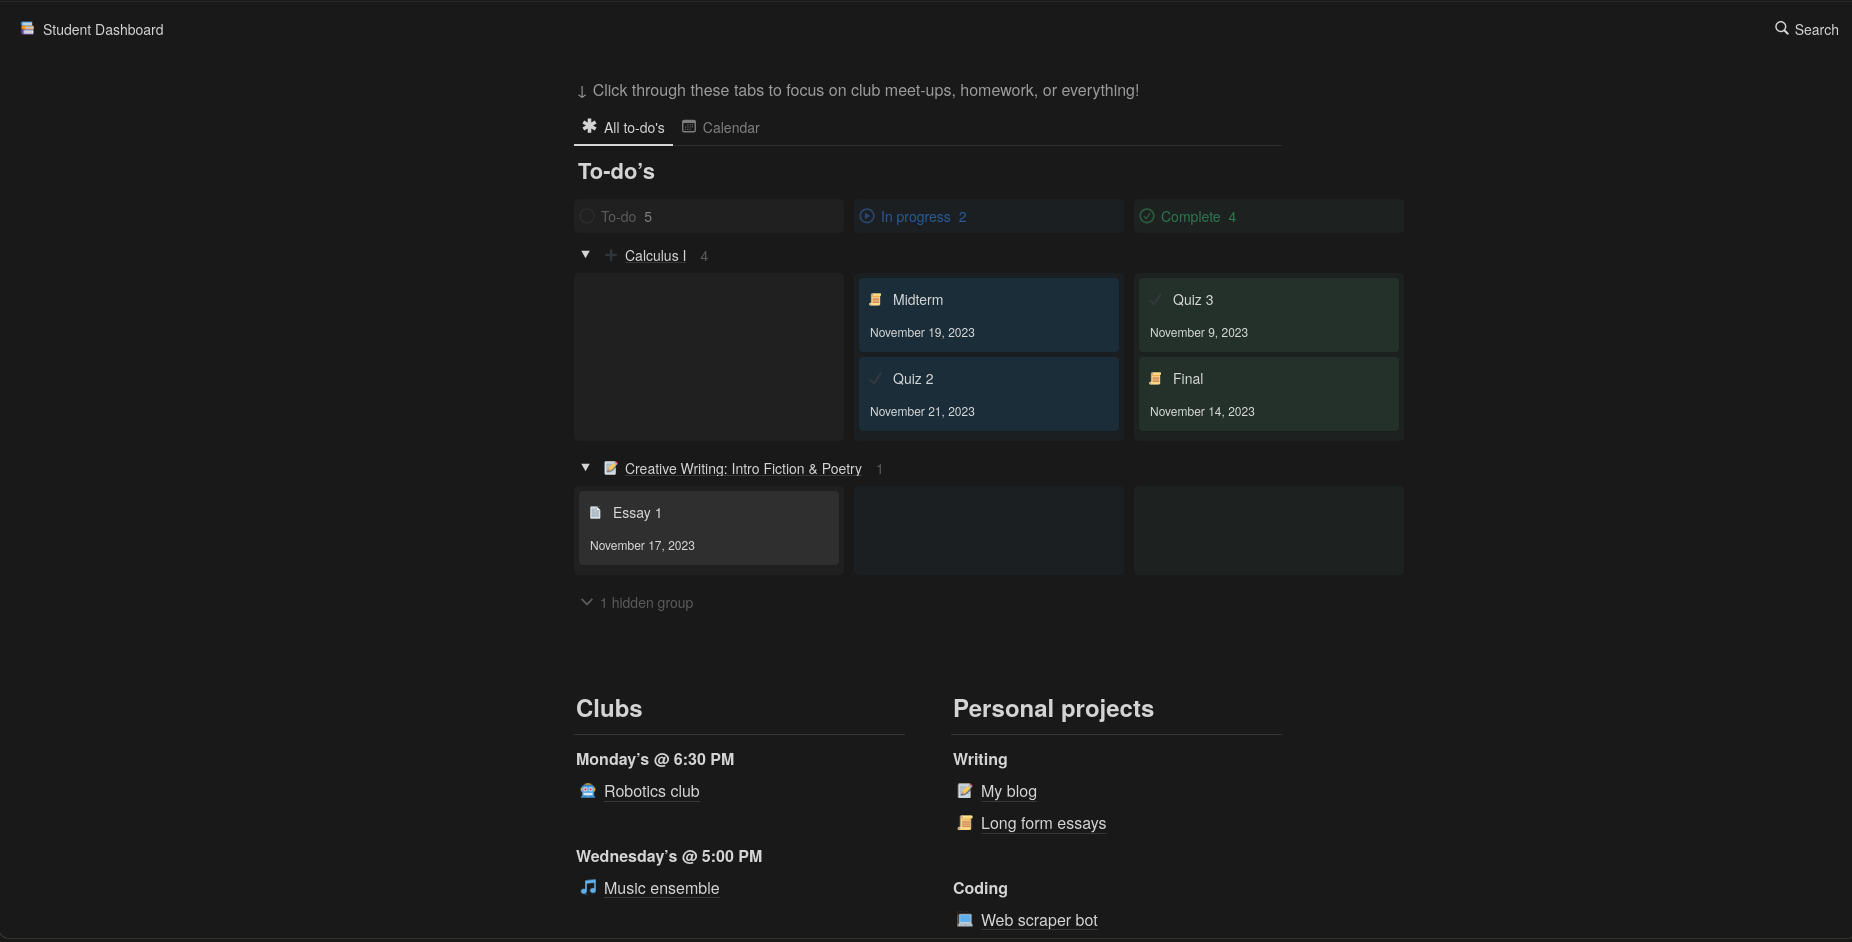The image size is (1852, 942).
Task: Click the Calculus I item count 4
Action: click(x=704, y=256)
